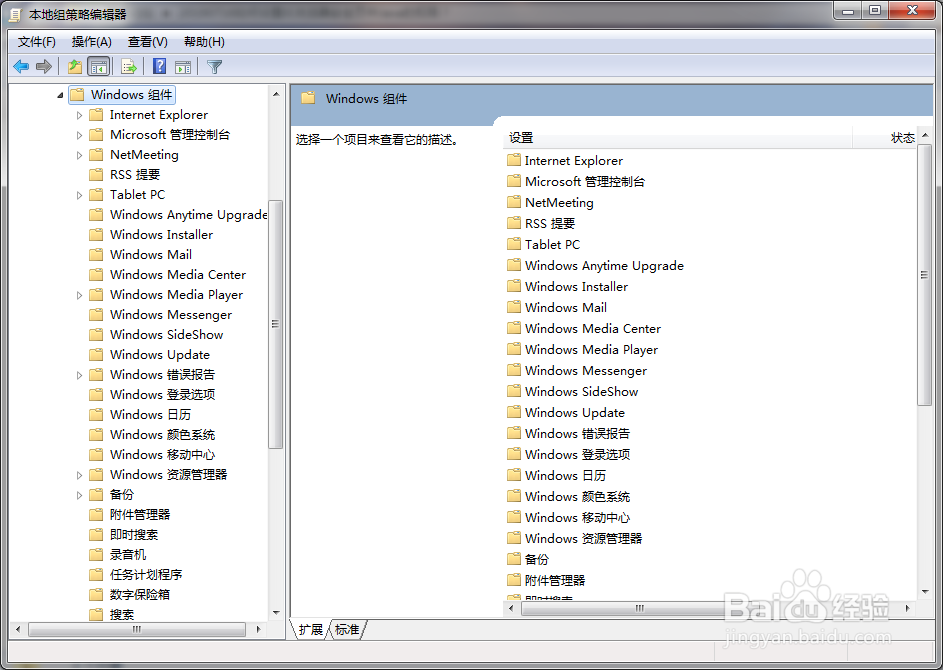
Task: Click the Forward arrow toolbar icon
Action: pyautogui.click(x=44, y=66)
